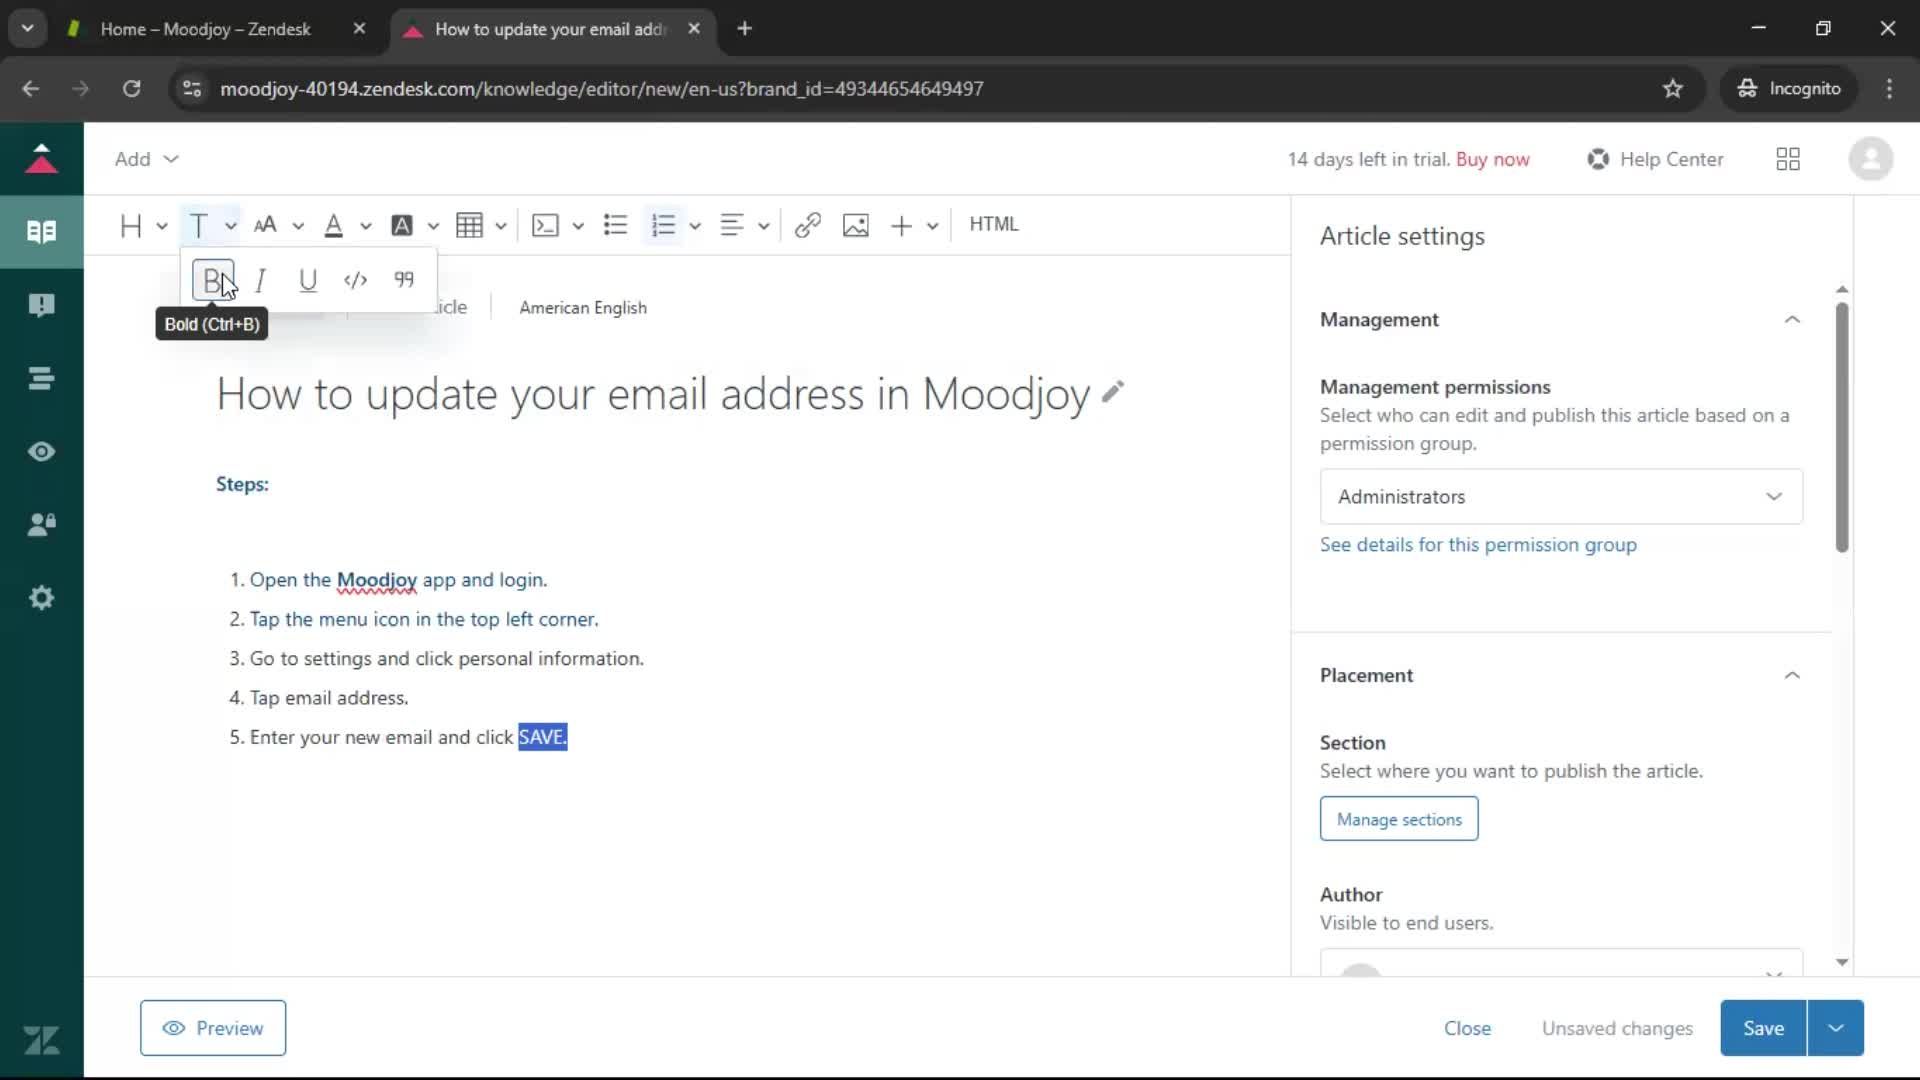The image size is (1920, 1080).
Task: Expand the background color dropdown arrow
Action: 433,227
